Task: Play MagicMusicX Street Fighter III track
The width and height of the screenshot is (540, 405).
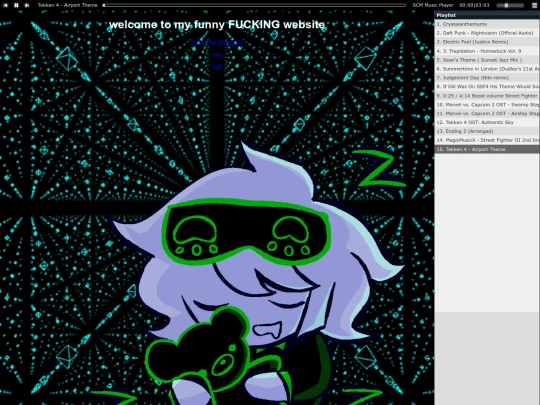Action: (x=487, y=140)
